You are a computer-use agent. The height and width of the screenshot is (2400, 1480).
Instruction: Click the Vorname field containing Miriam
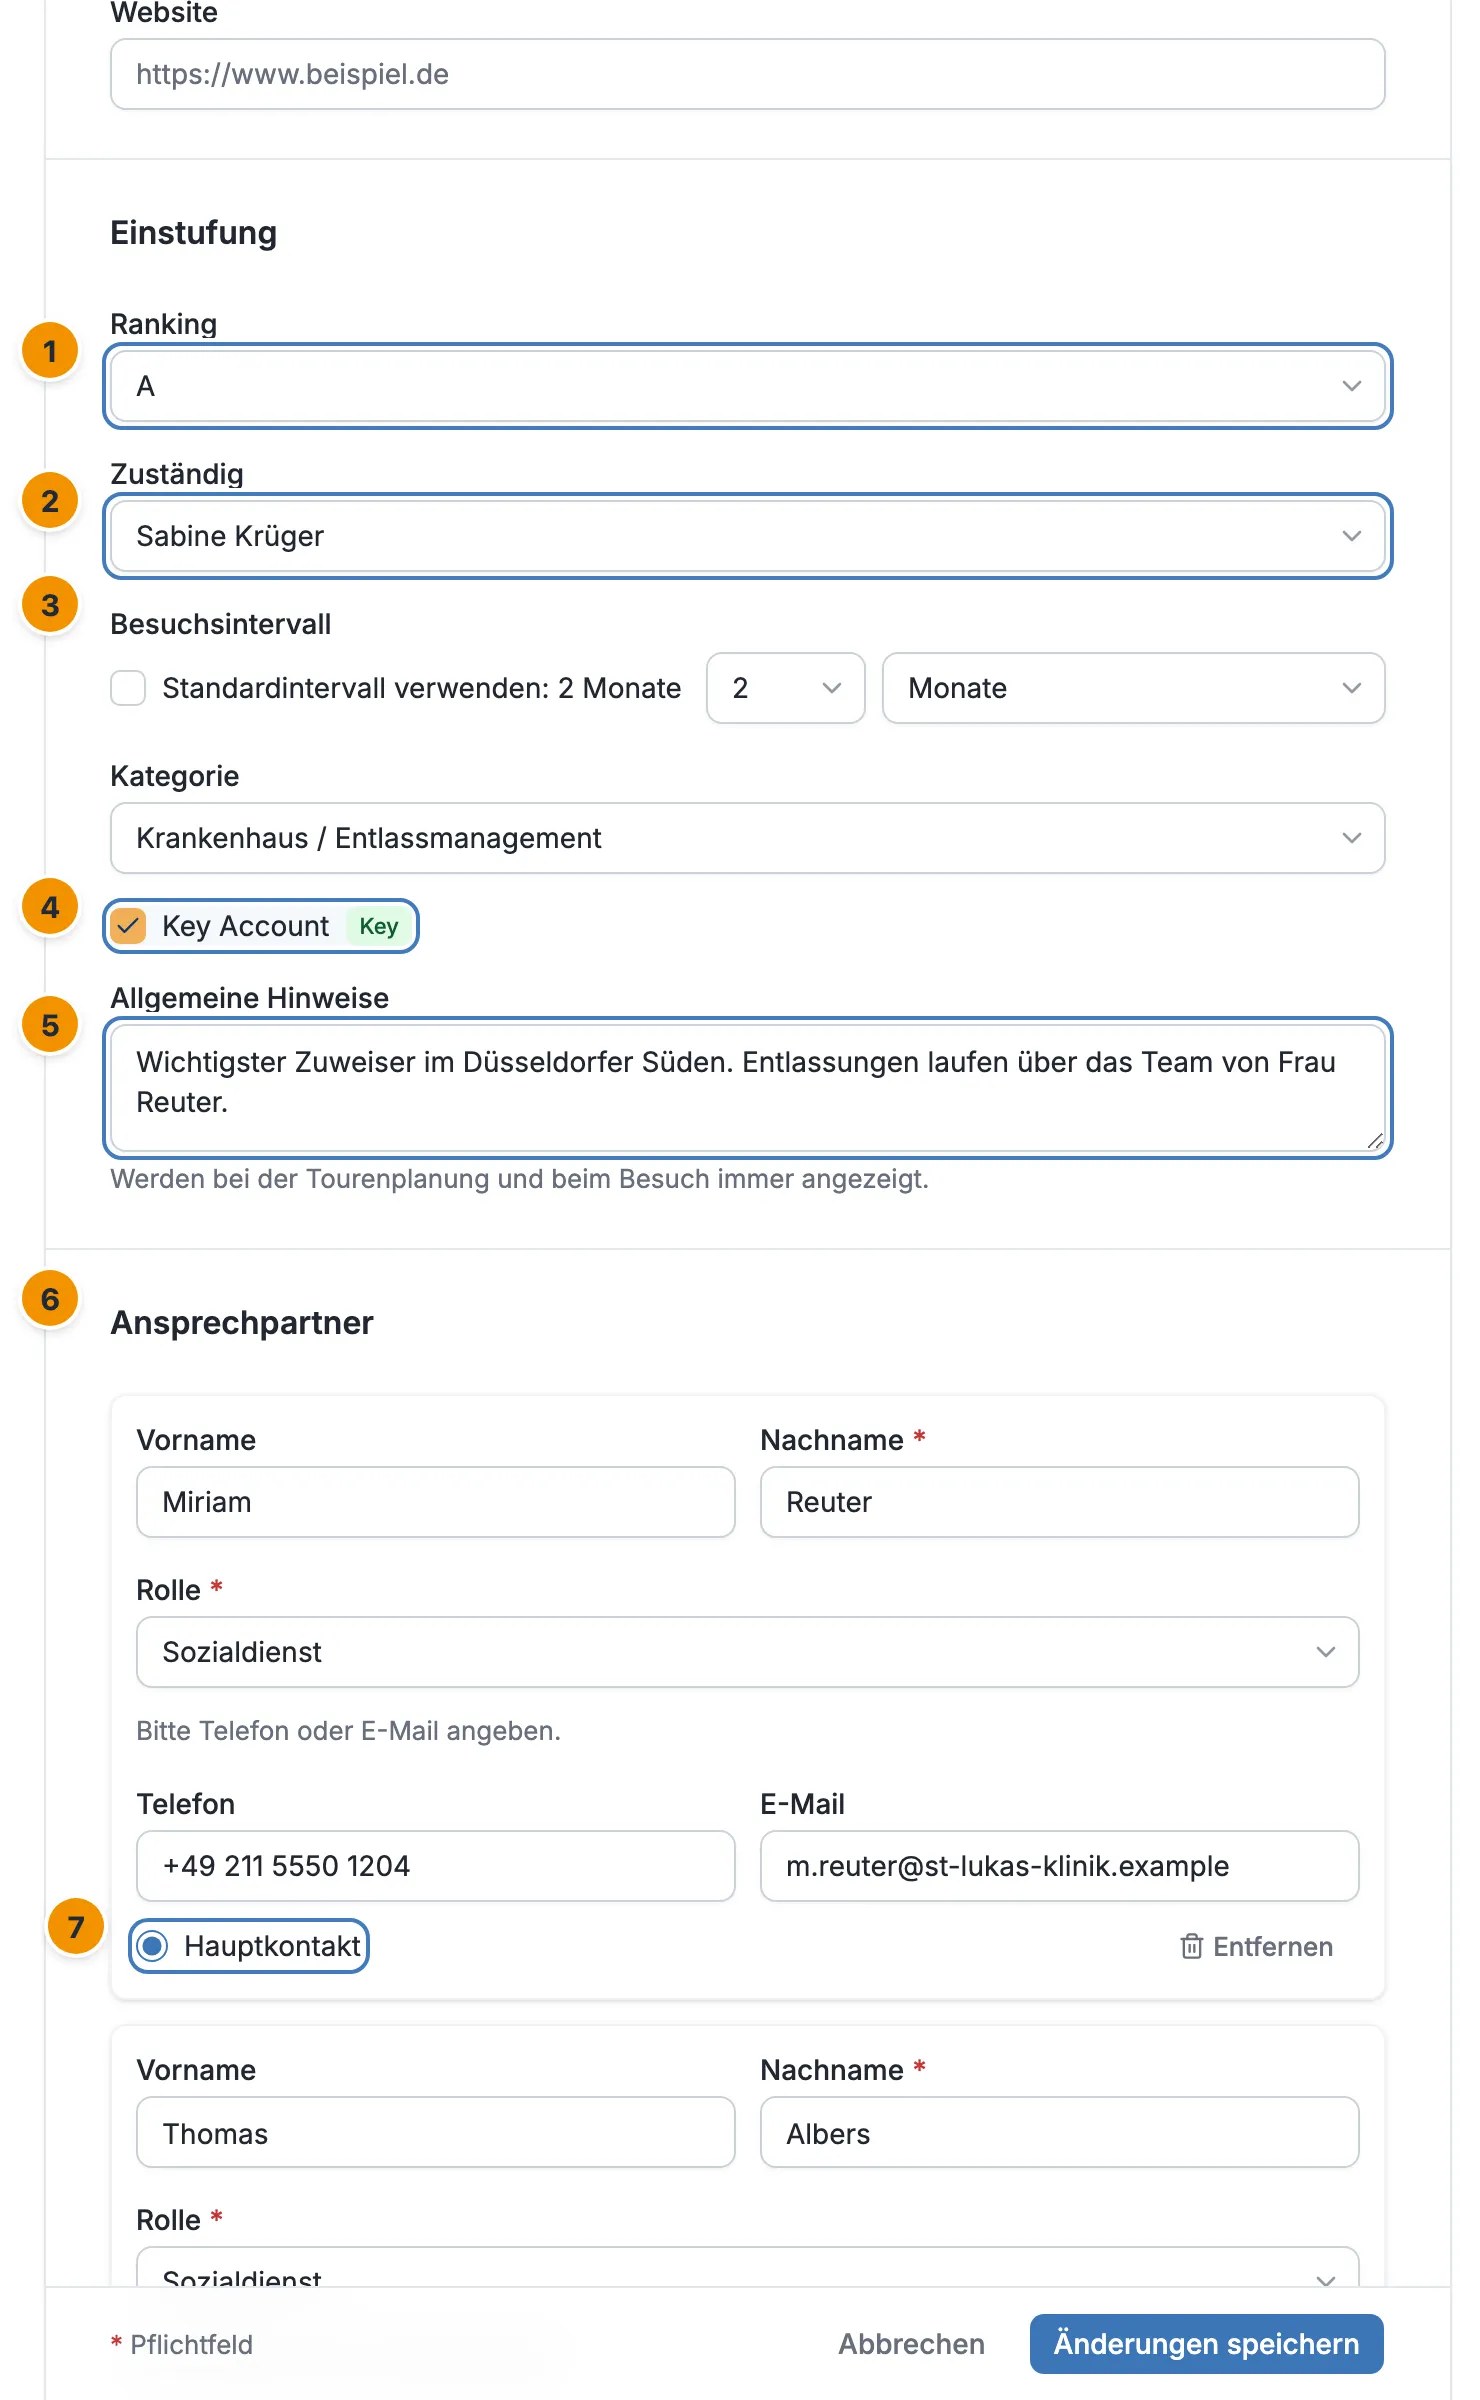436,1502
